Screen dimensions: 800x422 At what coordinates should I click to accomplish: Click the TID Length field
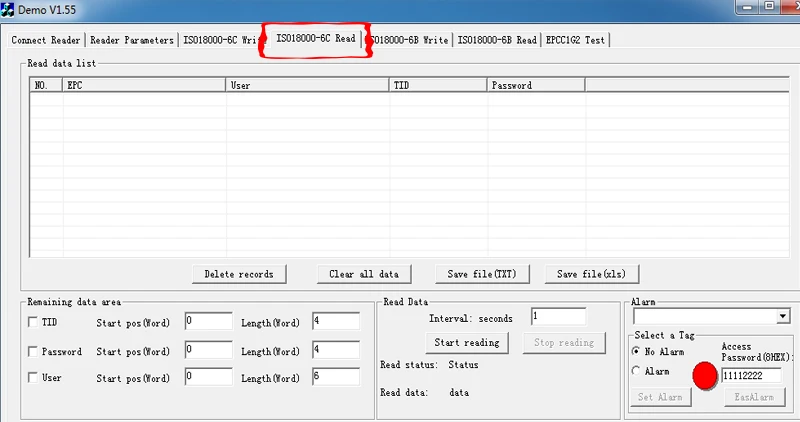point(336,321)
